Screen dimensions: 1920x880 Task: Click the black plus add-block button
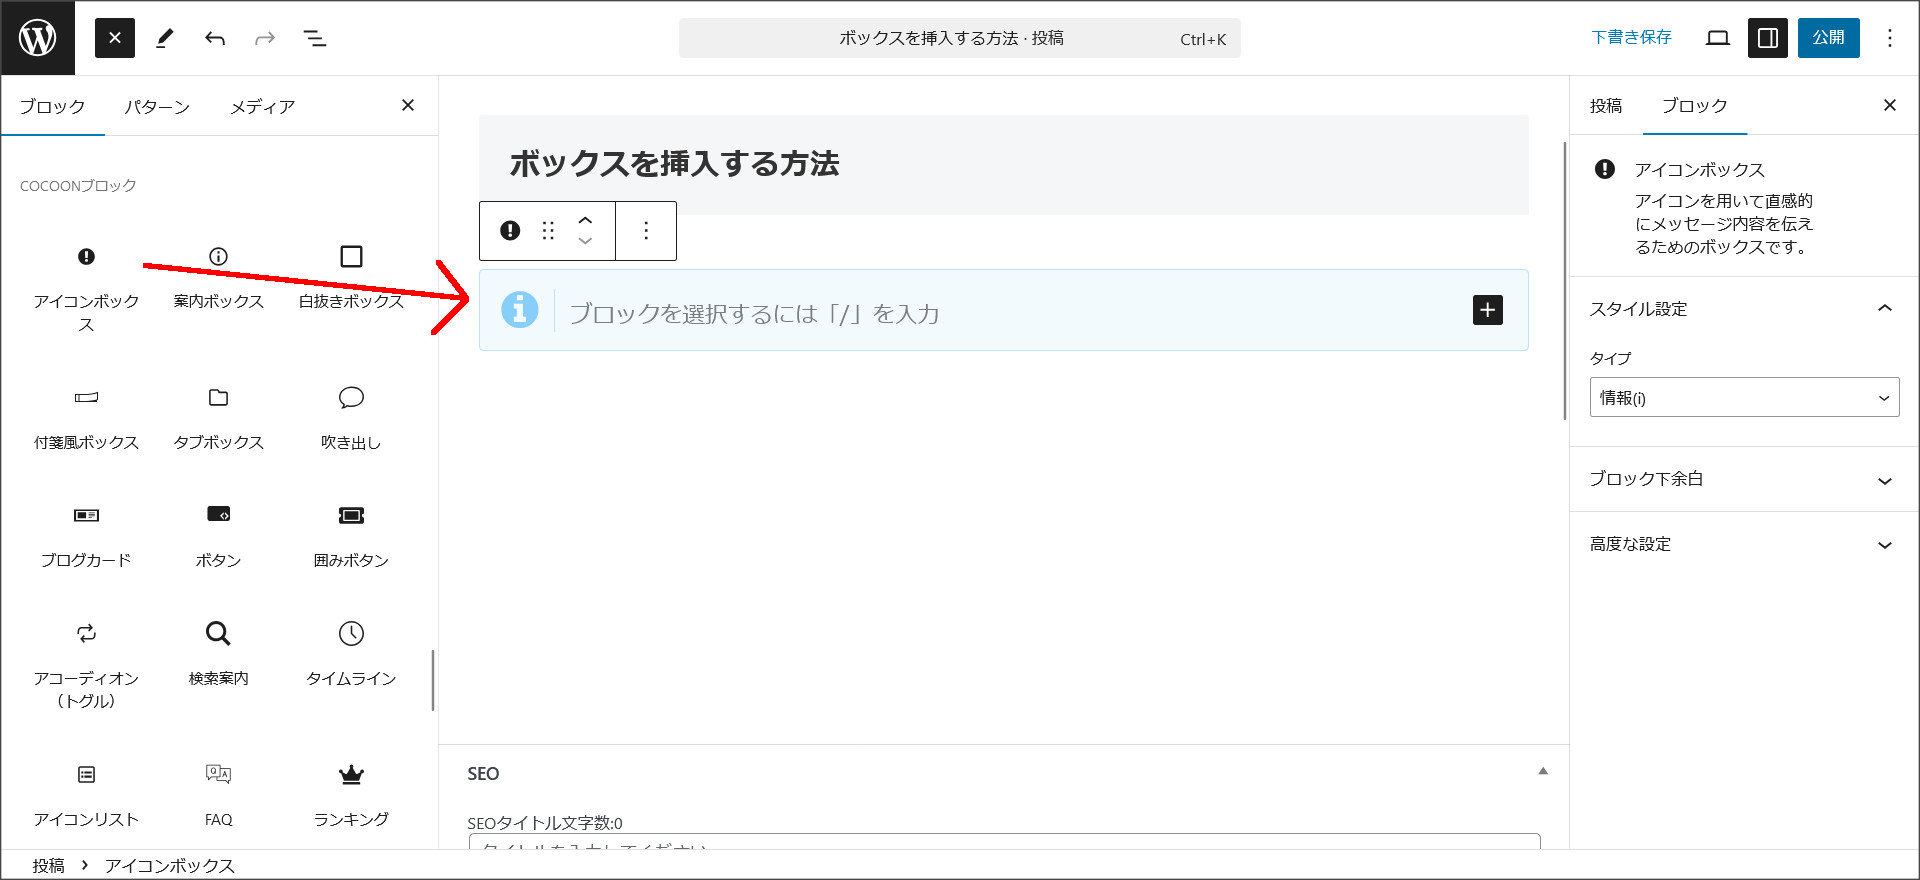coord(1487,310)
